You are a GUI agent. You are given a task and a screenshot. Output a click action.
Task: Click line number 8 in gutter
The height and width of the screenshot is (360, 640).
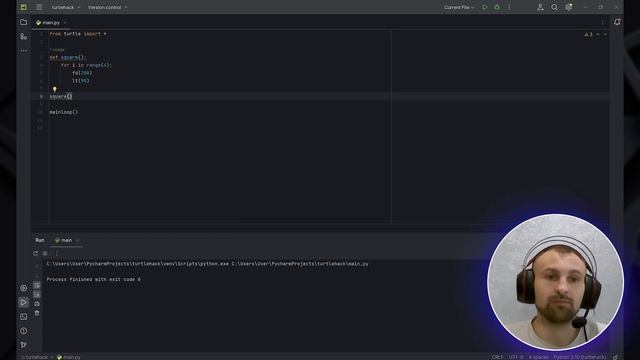(x=41, y=97)
